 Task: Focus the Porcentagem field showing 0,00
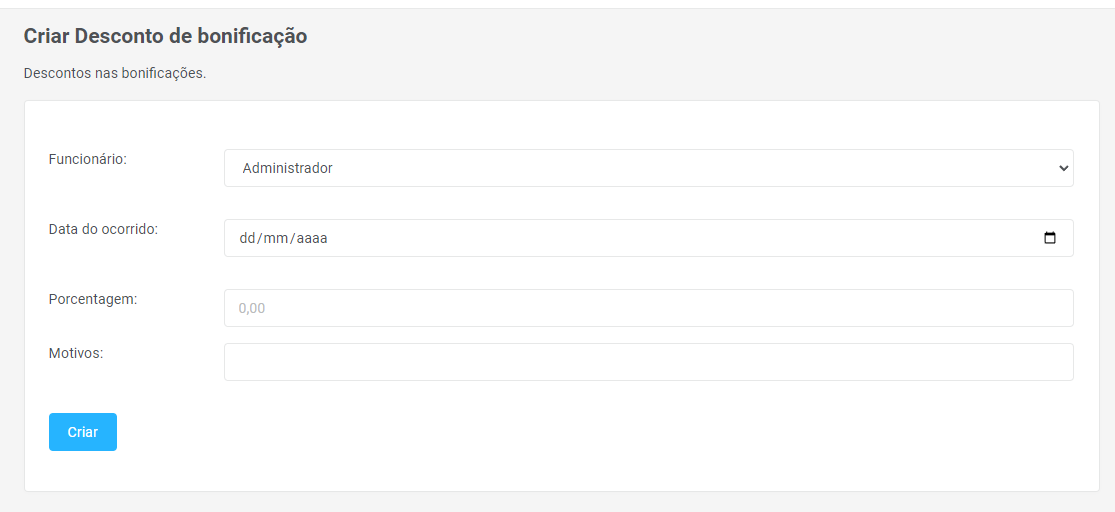pos(648,308)
